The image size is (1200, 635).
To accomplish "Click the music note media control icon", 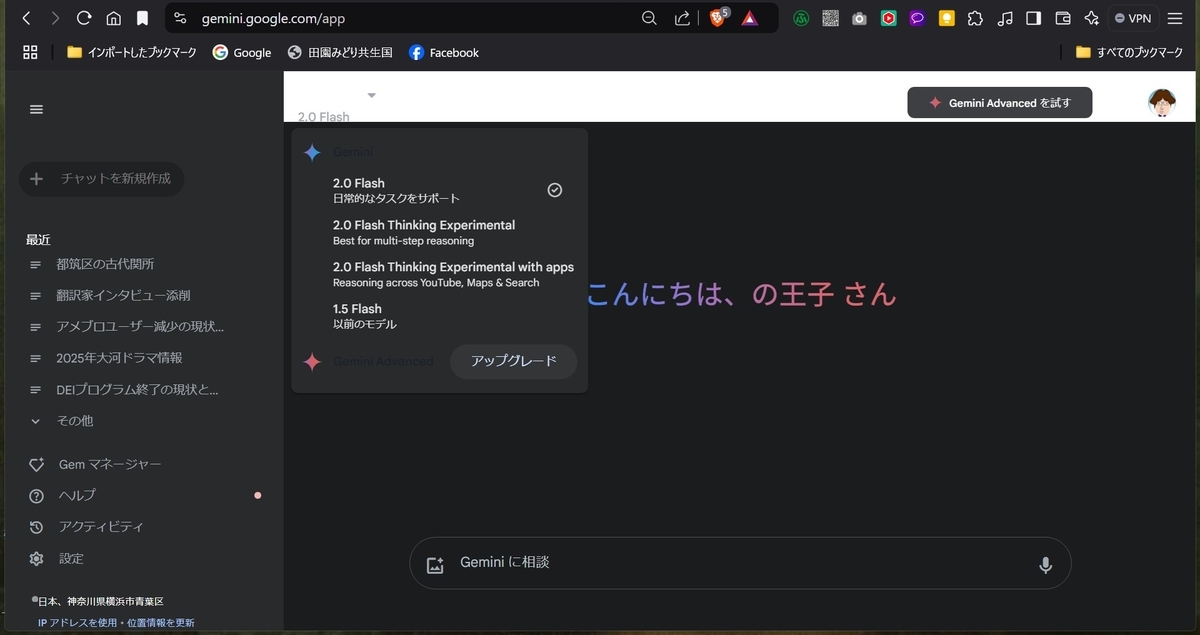I will tap(1005, 18).
